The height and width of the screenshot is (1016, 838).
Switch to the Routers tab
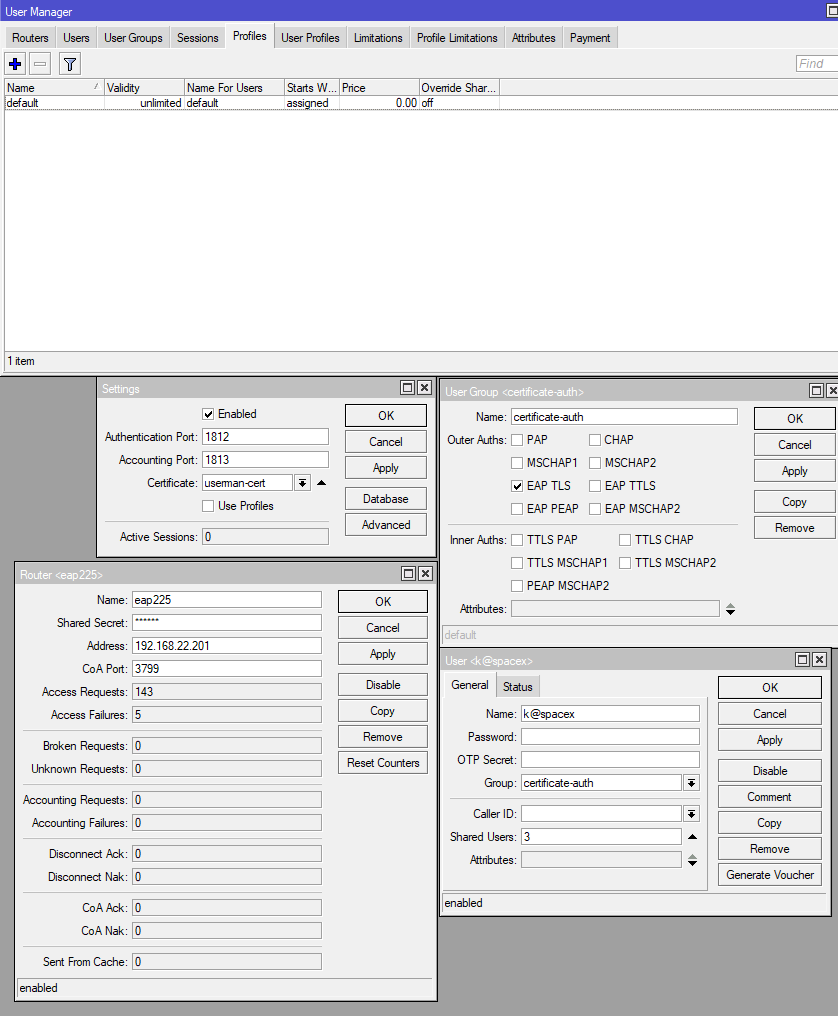30,38
